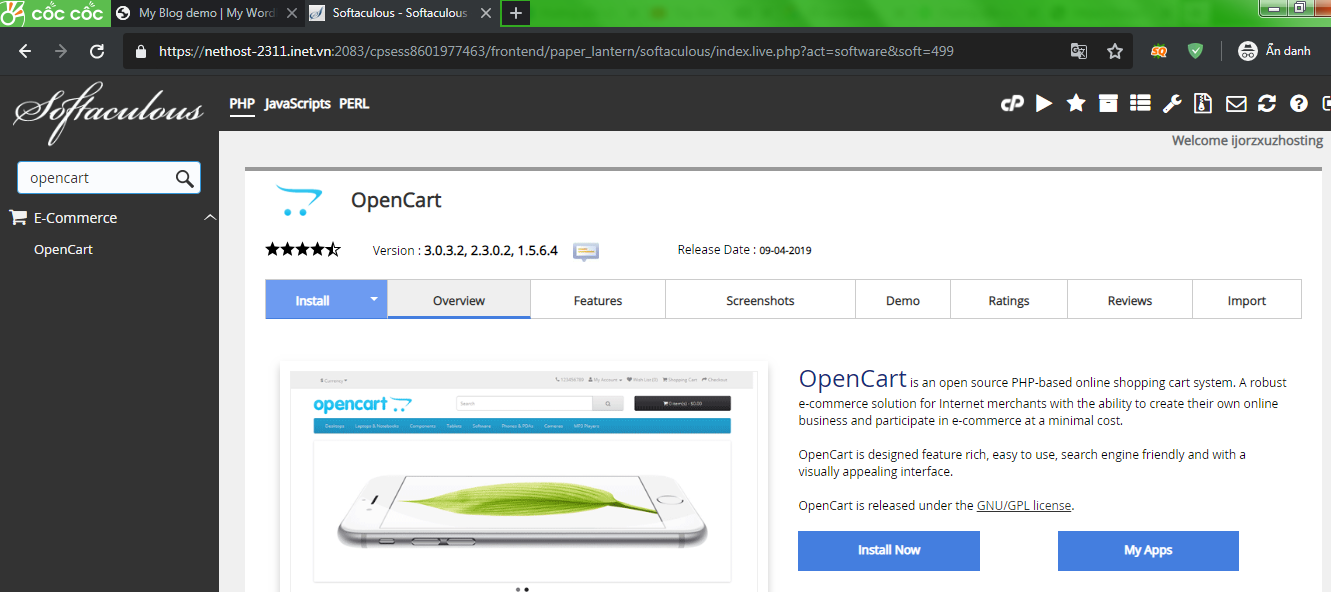Open the translate page icon in address bar
The width and height of the screenshot is (1331, 592).
tap(1079, 51)
